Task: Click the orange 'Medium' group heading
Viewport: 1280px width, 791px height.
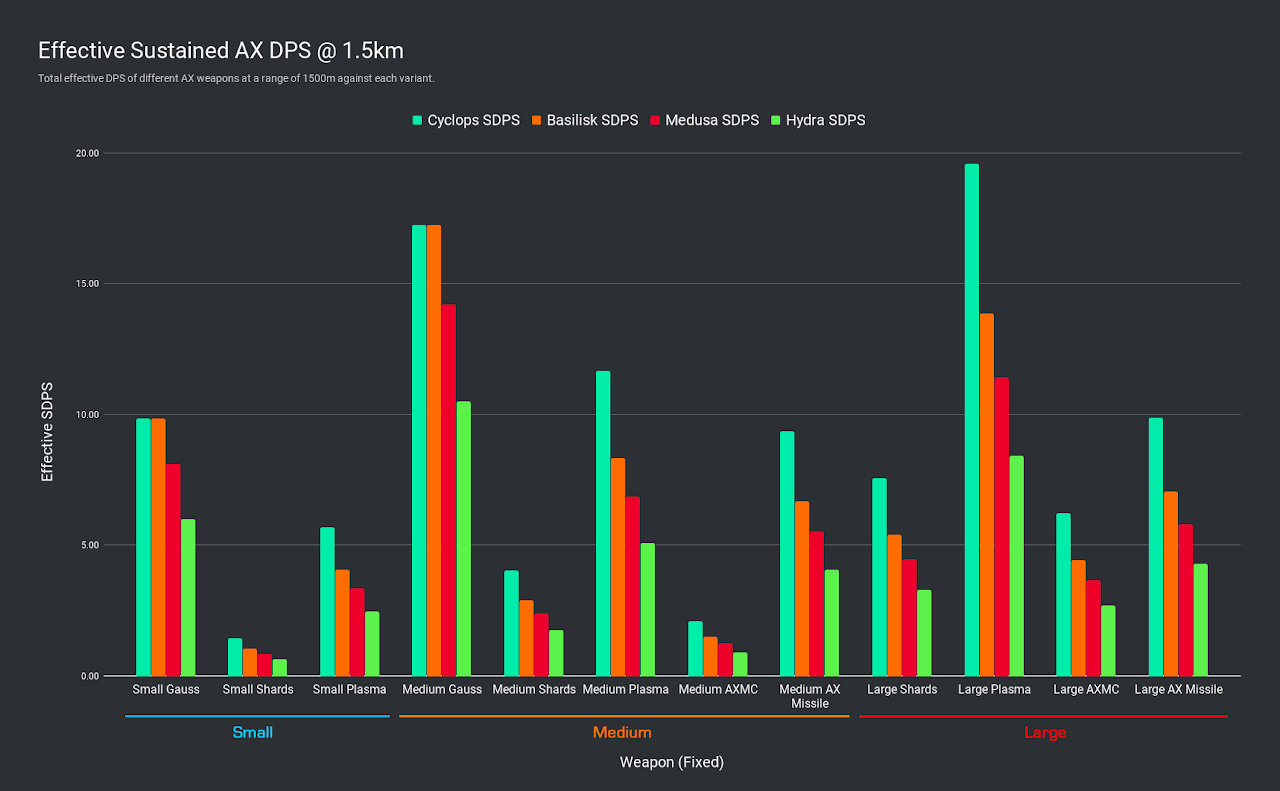Action: coord(622,733)
